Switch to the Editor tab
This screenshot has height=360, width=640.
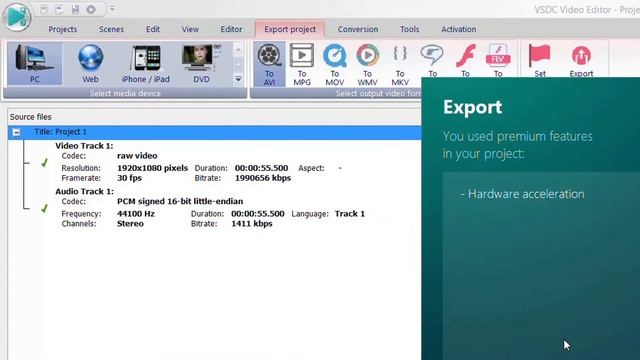[231, 29]
